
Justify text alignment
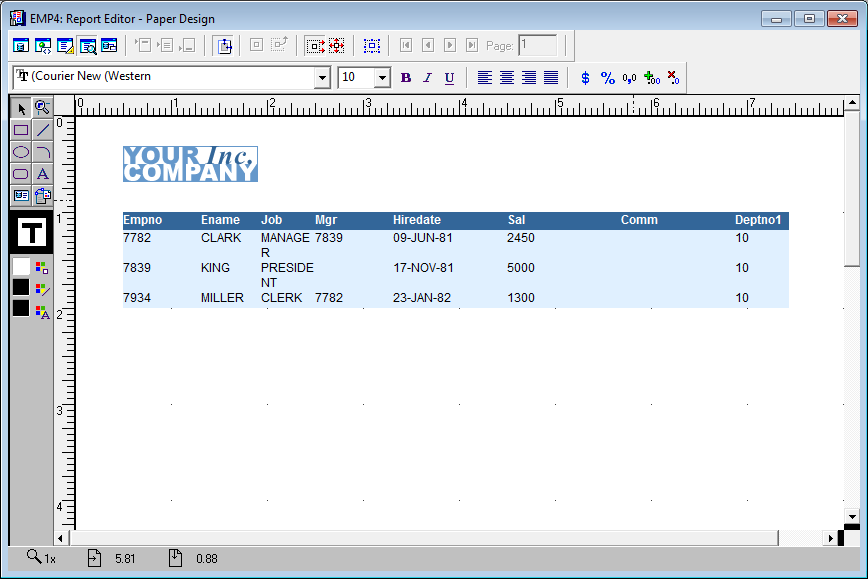(551, 78)
